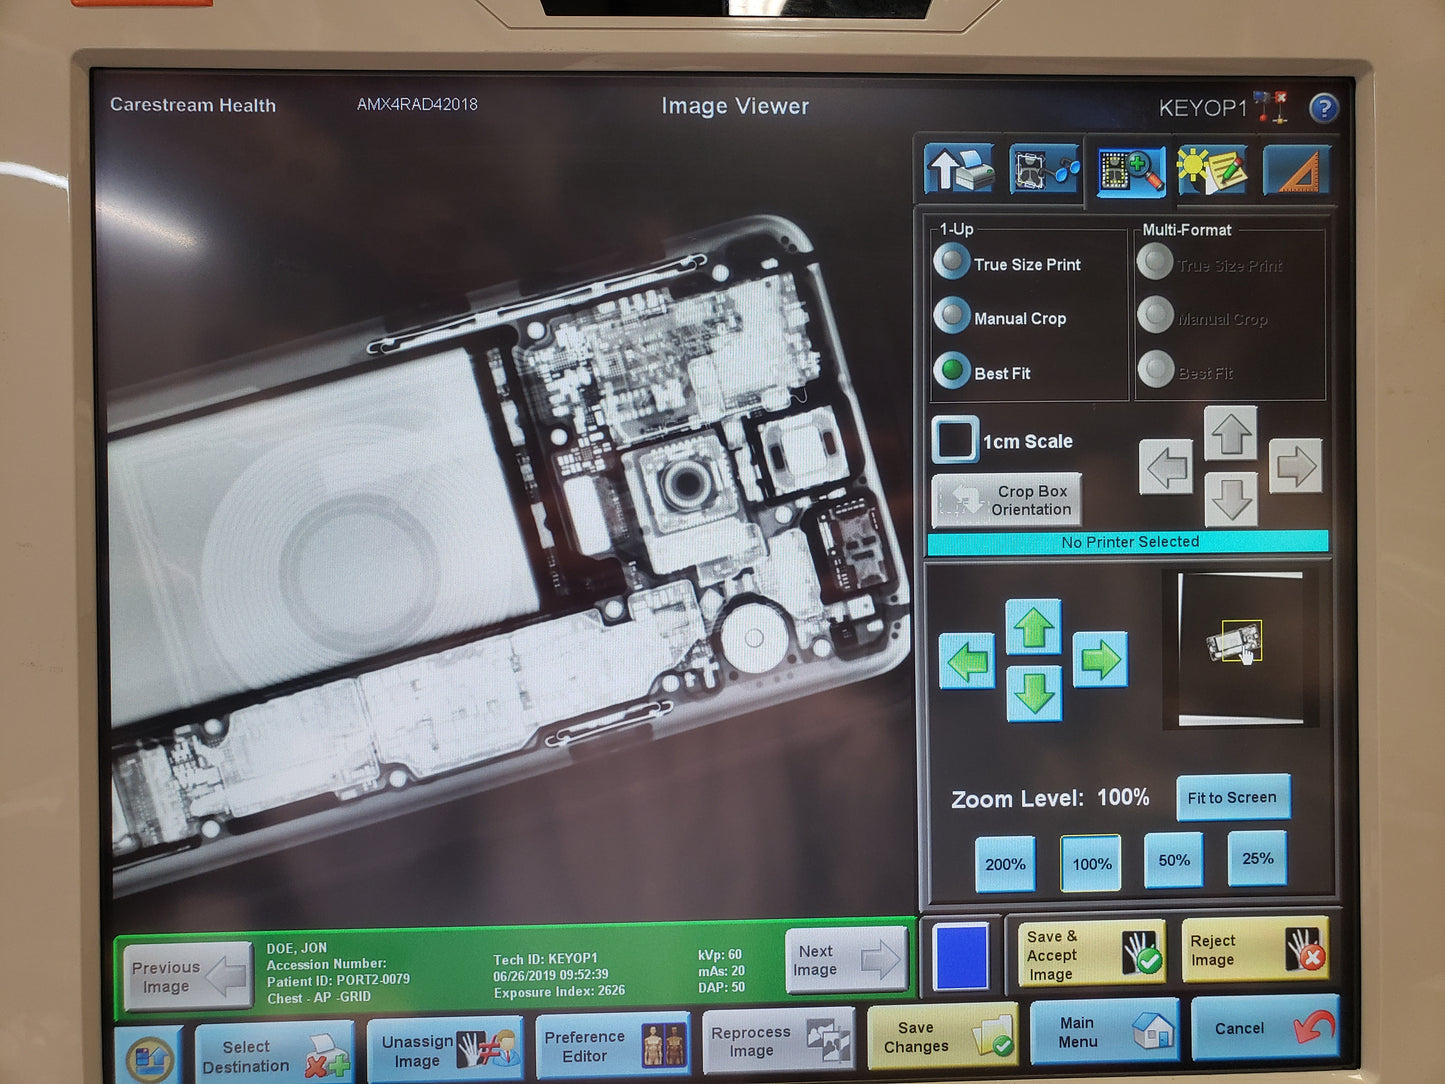Click the solid blue color square

960,956
